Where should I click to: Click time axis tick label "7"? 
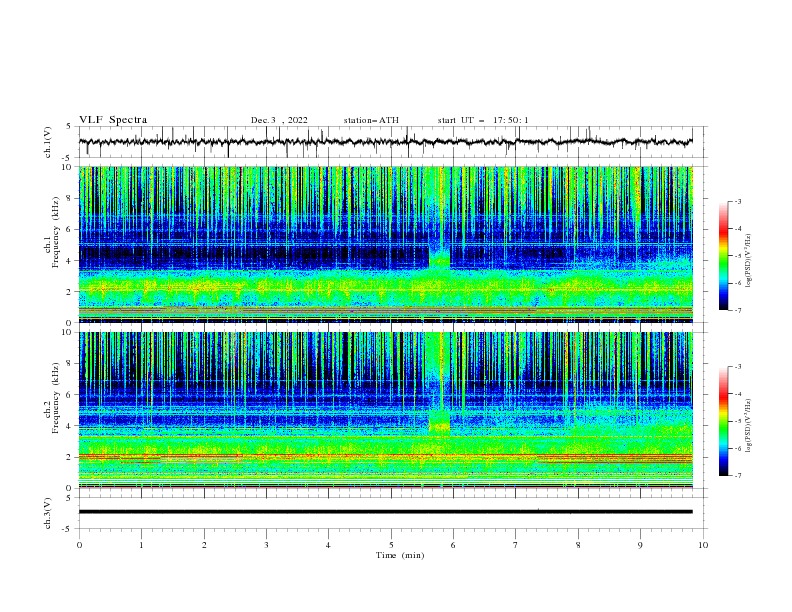(x=515, y=545)
